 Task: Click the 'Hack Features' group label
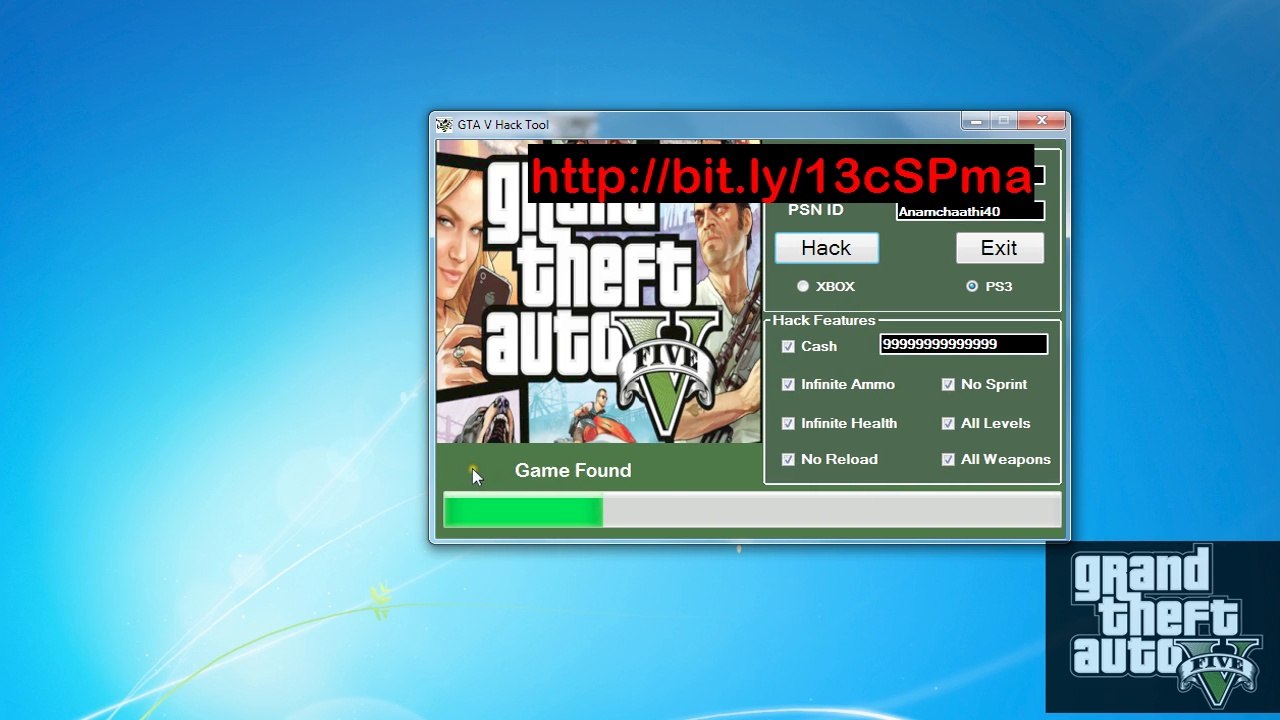tap(824, 320)
